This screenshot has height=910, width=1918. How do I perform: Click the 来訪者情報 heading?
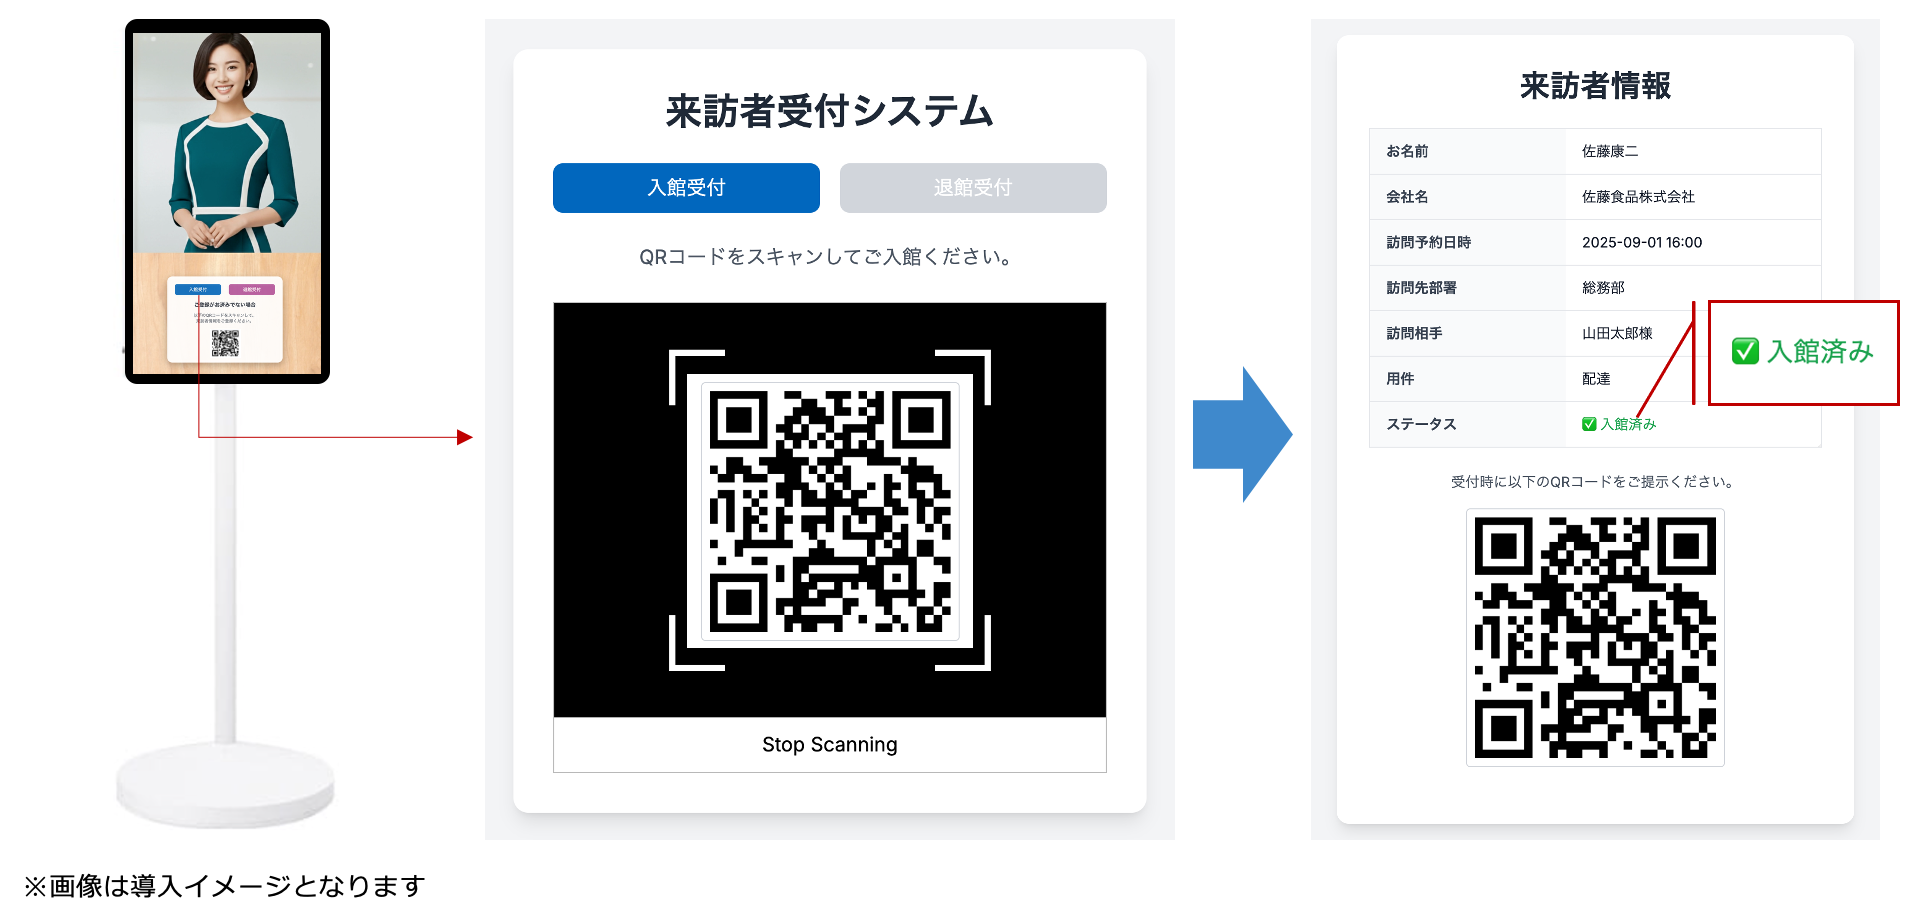click(x=1595, y=86)
